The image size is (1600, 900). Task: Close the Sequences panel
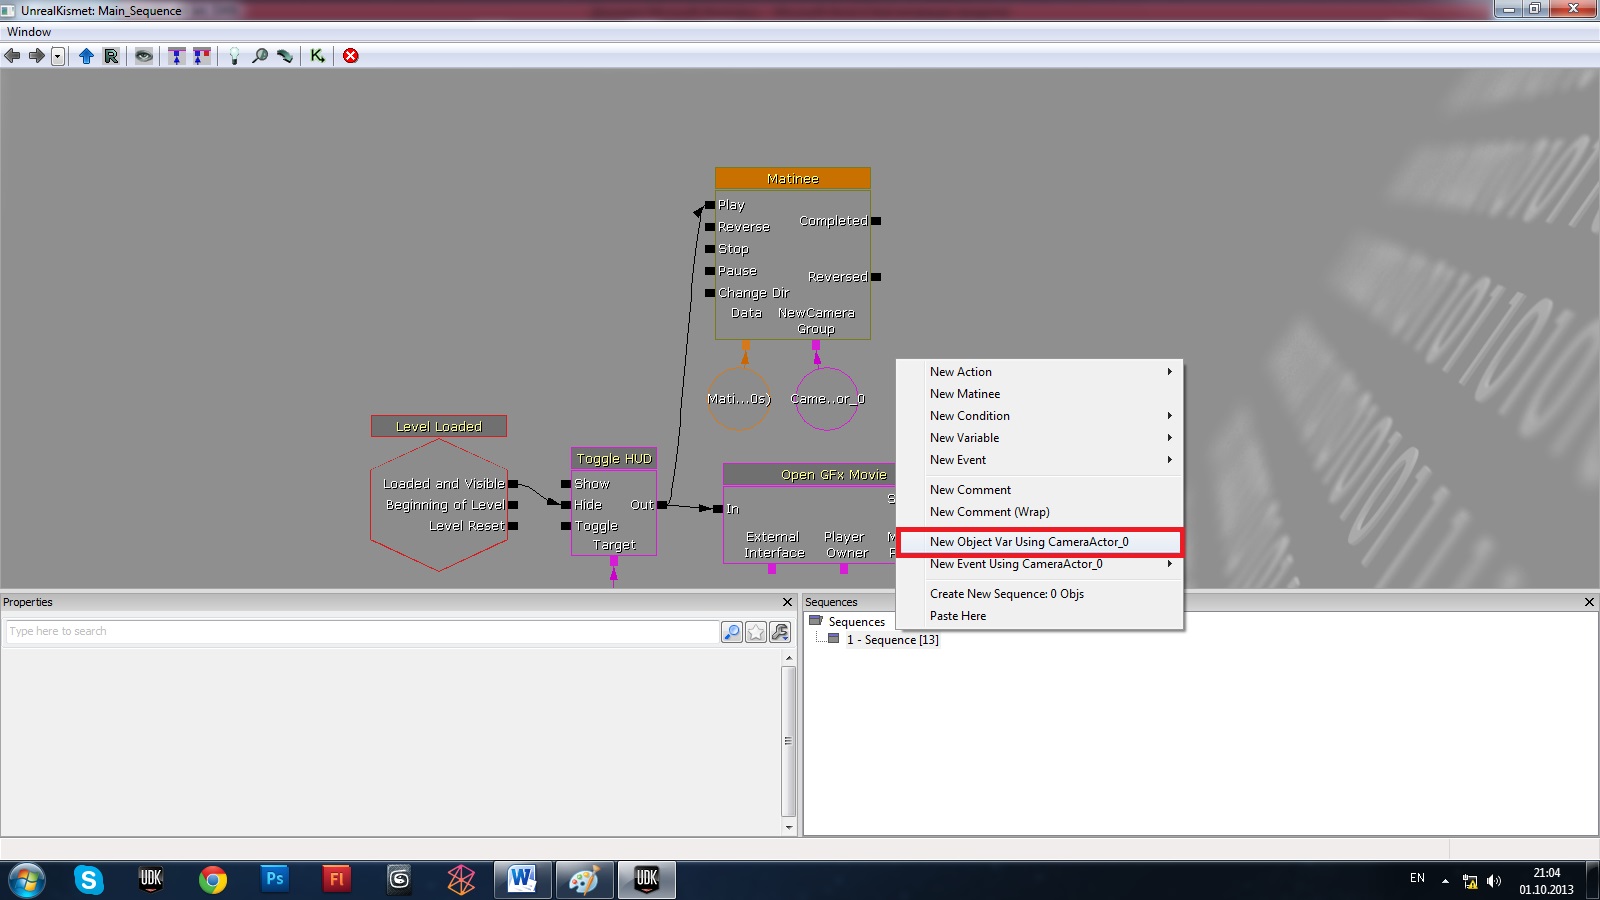(x=1589, y=602)
